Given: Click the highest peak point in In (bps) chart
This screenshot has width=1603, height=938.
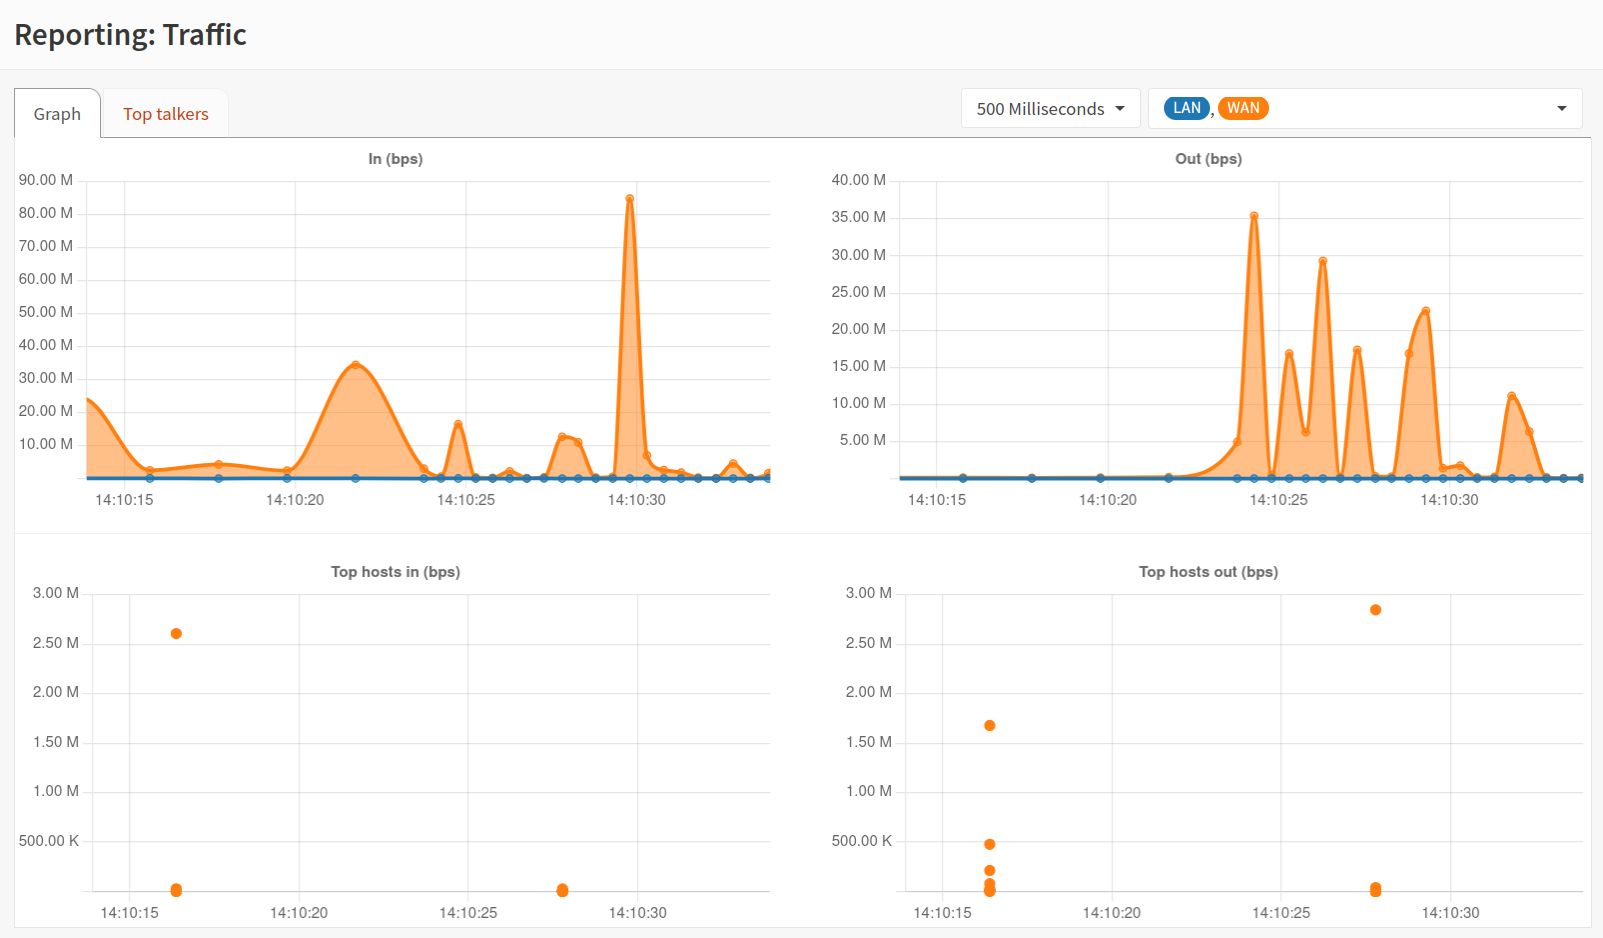Looking at the screenshot, I should coord(630,199).
